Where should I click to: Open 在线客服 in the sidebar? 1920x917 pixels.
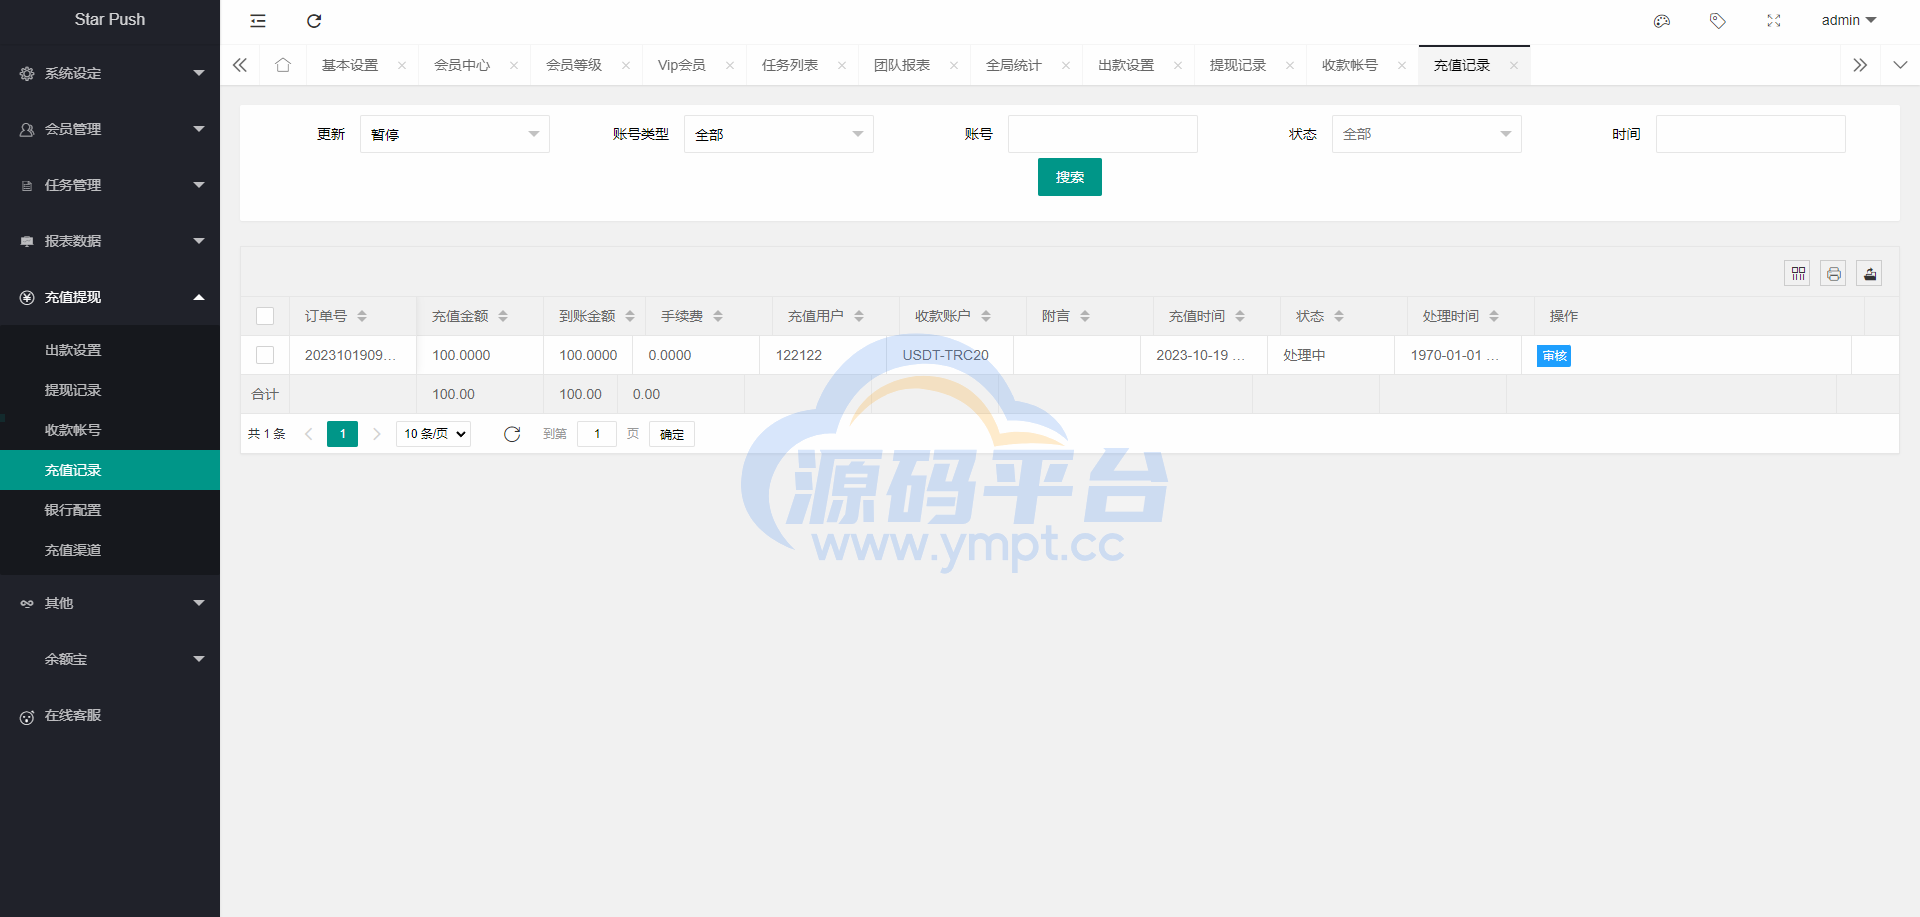(110, 715)
